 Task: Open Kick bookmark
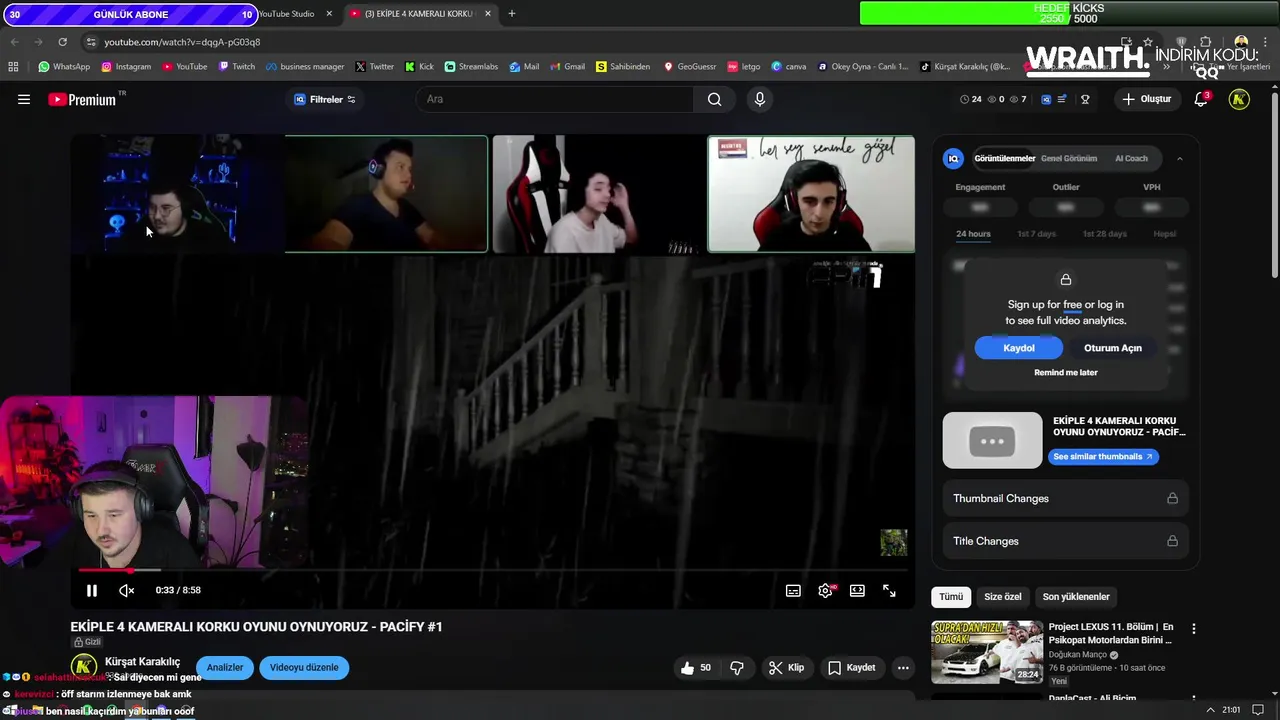click(419, 67)
